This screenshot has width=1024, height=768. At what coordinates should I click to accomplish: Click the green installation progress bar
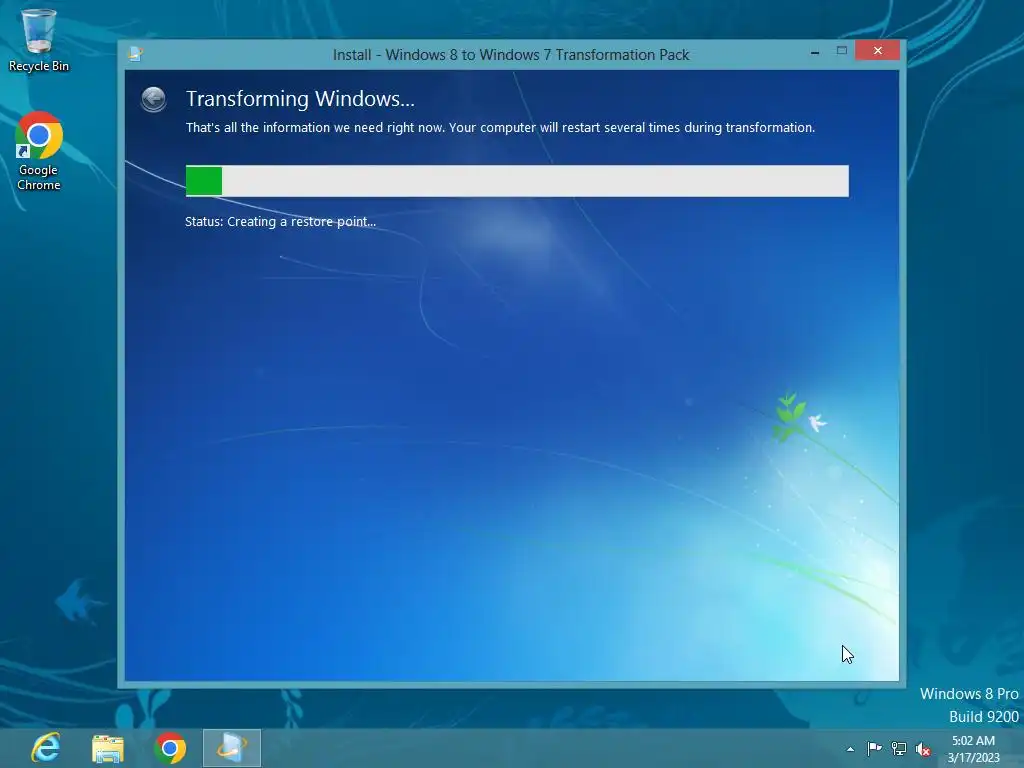pyautogui.click(x=517, y=181)
